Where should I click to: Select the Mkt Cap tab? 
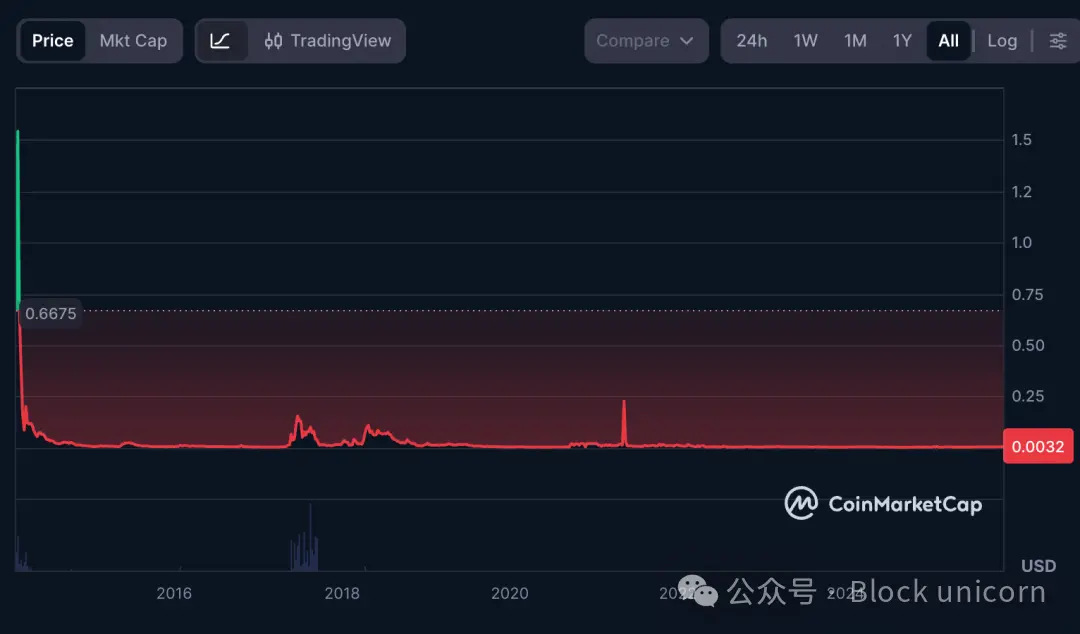click(133, 41)
